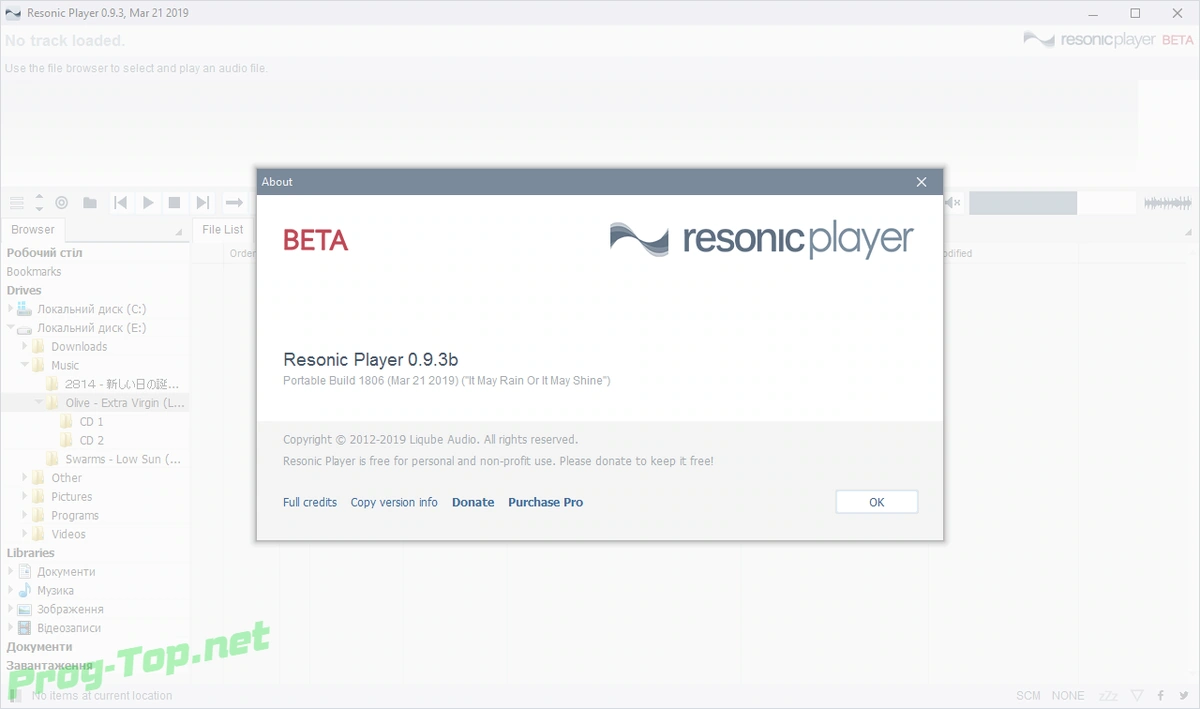Screen dimensions: 1200x709
Task: Select the Libraries heading
Action: pyautogui.click(x=31, y=553)
